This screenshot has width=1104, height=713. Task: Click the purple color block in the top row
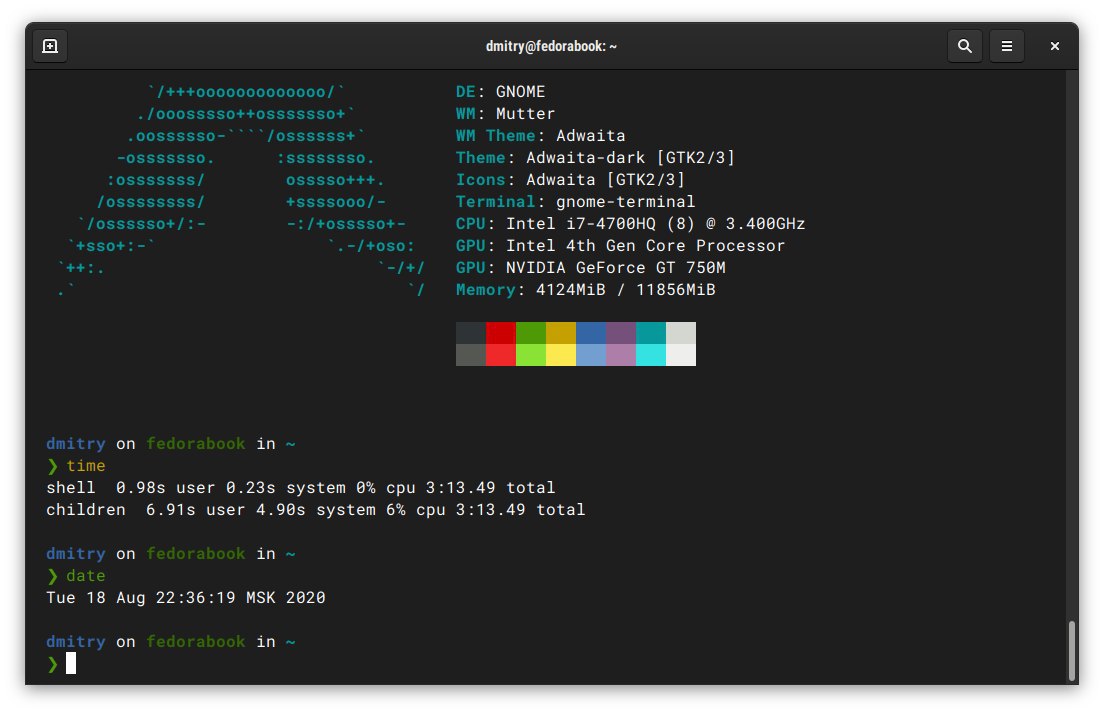click(x=621, y=333)
